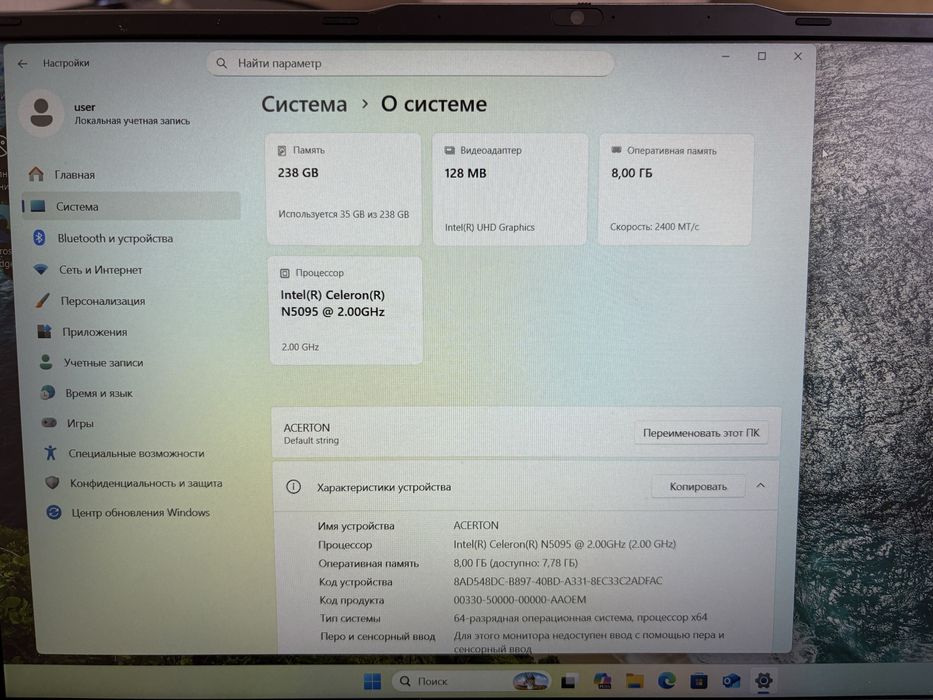
Task: Click the Копировать button for device specs
Action: point(698,486)
